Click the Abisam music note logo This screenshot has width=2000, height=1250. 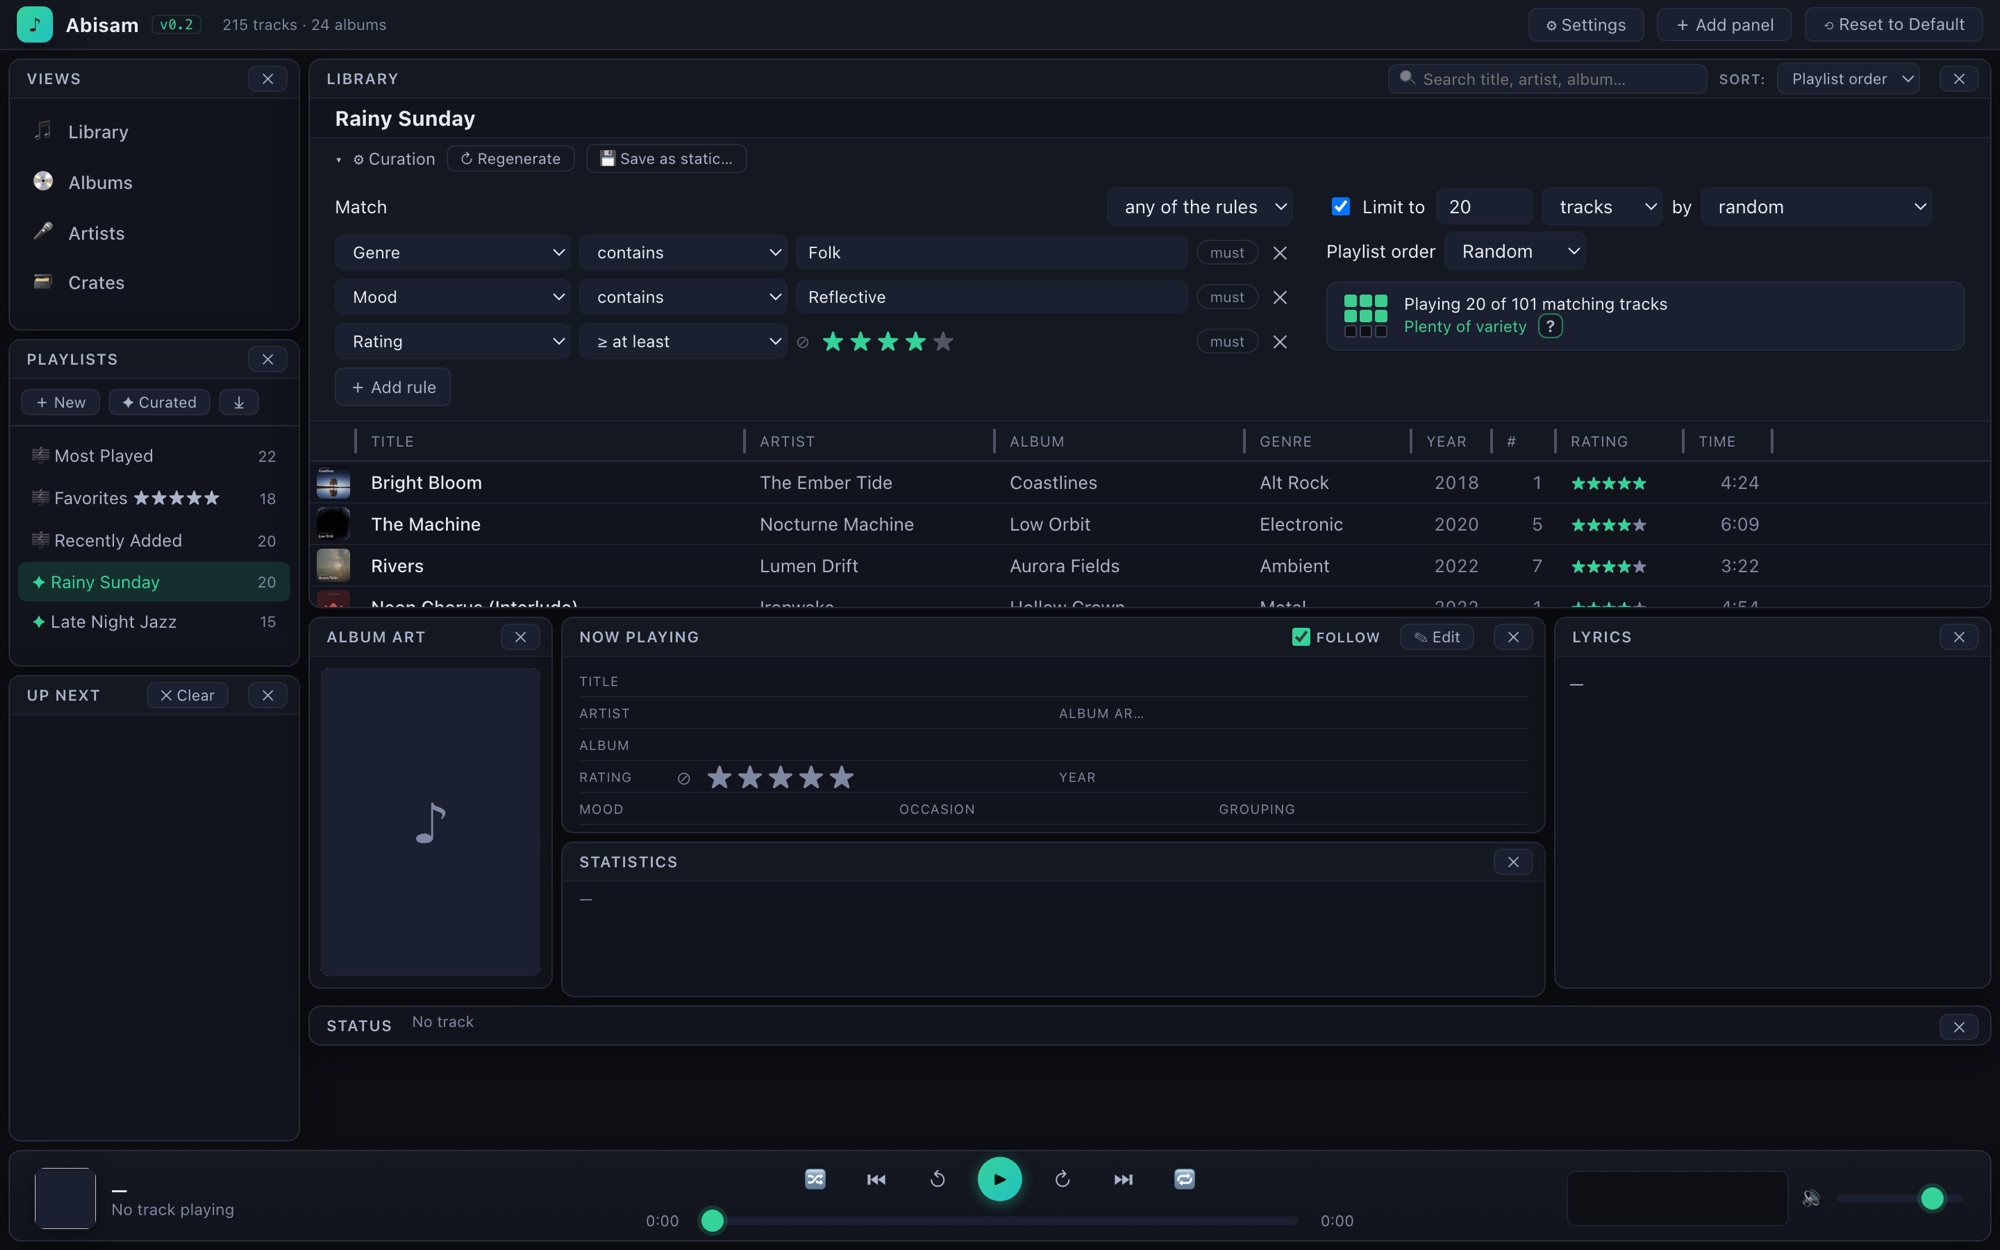(35, 24)
